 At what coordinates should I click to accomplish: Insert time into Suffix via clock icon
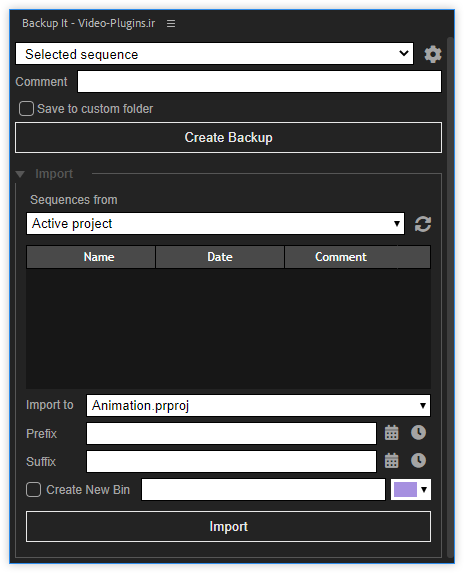(418, 460)
